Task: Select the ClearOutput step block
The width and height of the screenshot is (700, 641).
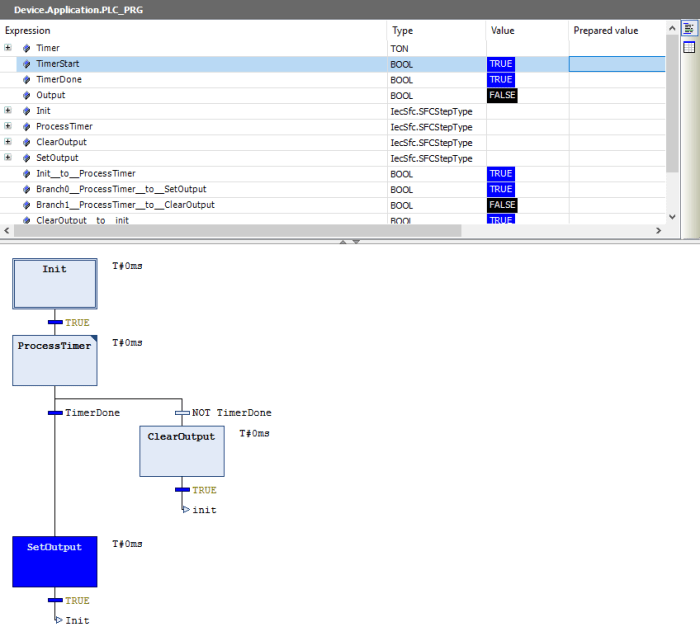Action: [182, 451]
